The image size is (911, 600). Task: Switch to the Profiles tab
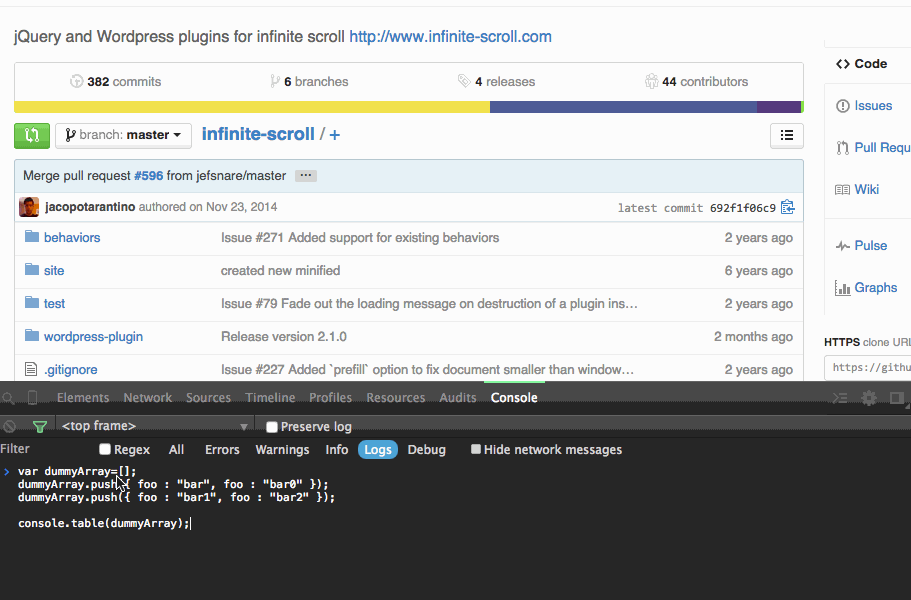pyautogui.click(x=331, y=398)
